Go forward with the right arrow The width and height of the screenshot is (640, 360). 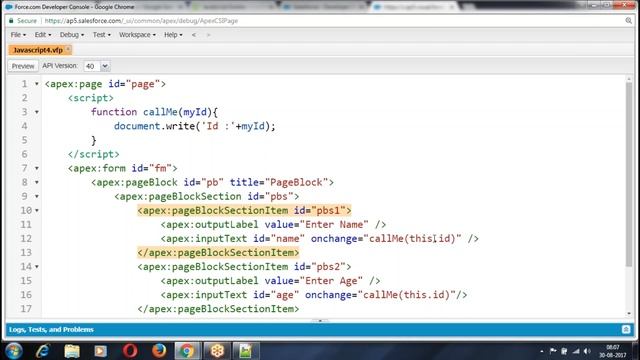point(208,35)
